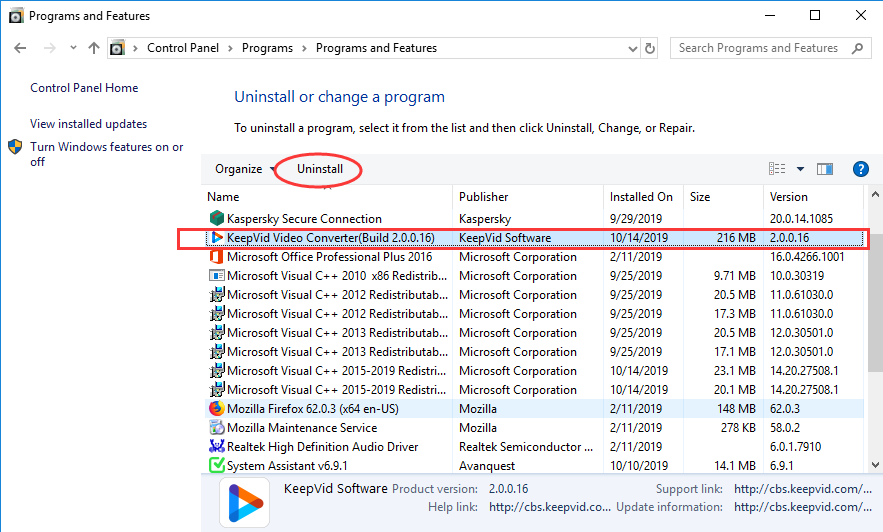Screen dimensions: 883x532
Task: Sort by the Size column header
Action: point(700,197)
